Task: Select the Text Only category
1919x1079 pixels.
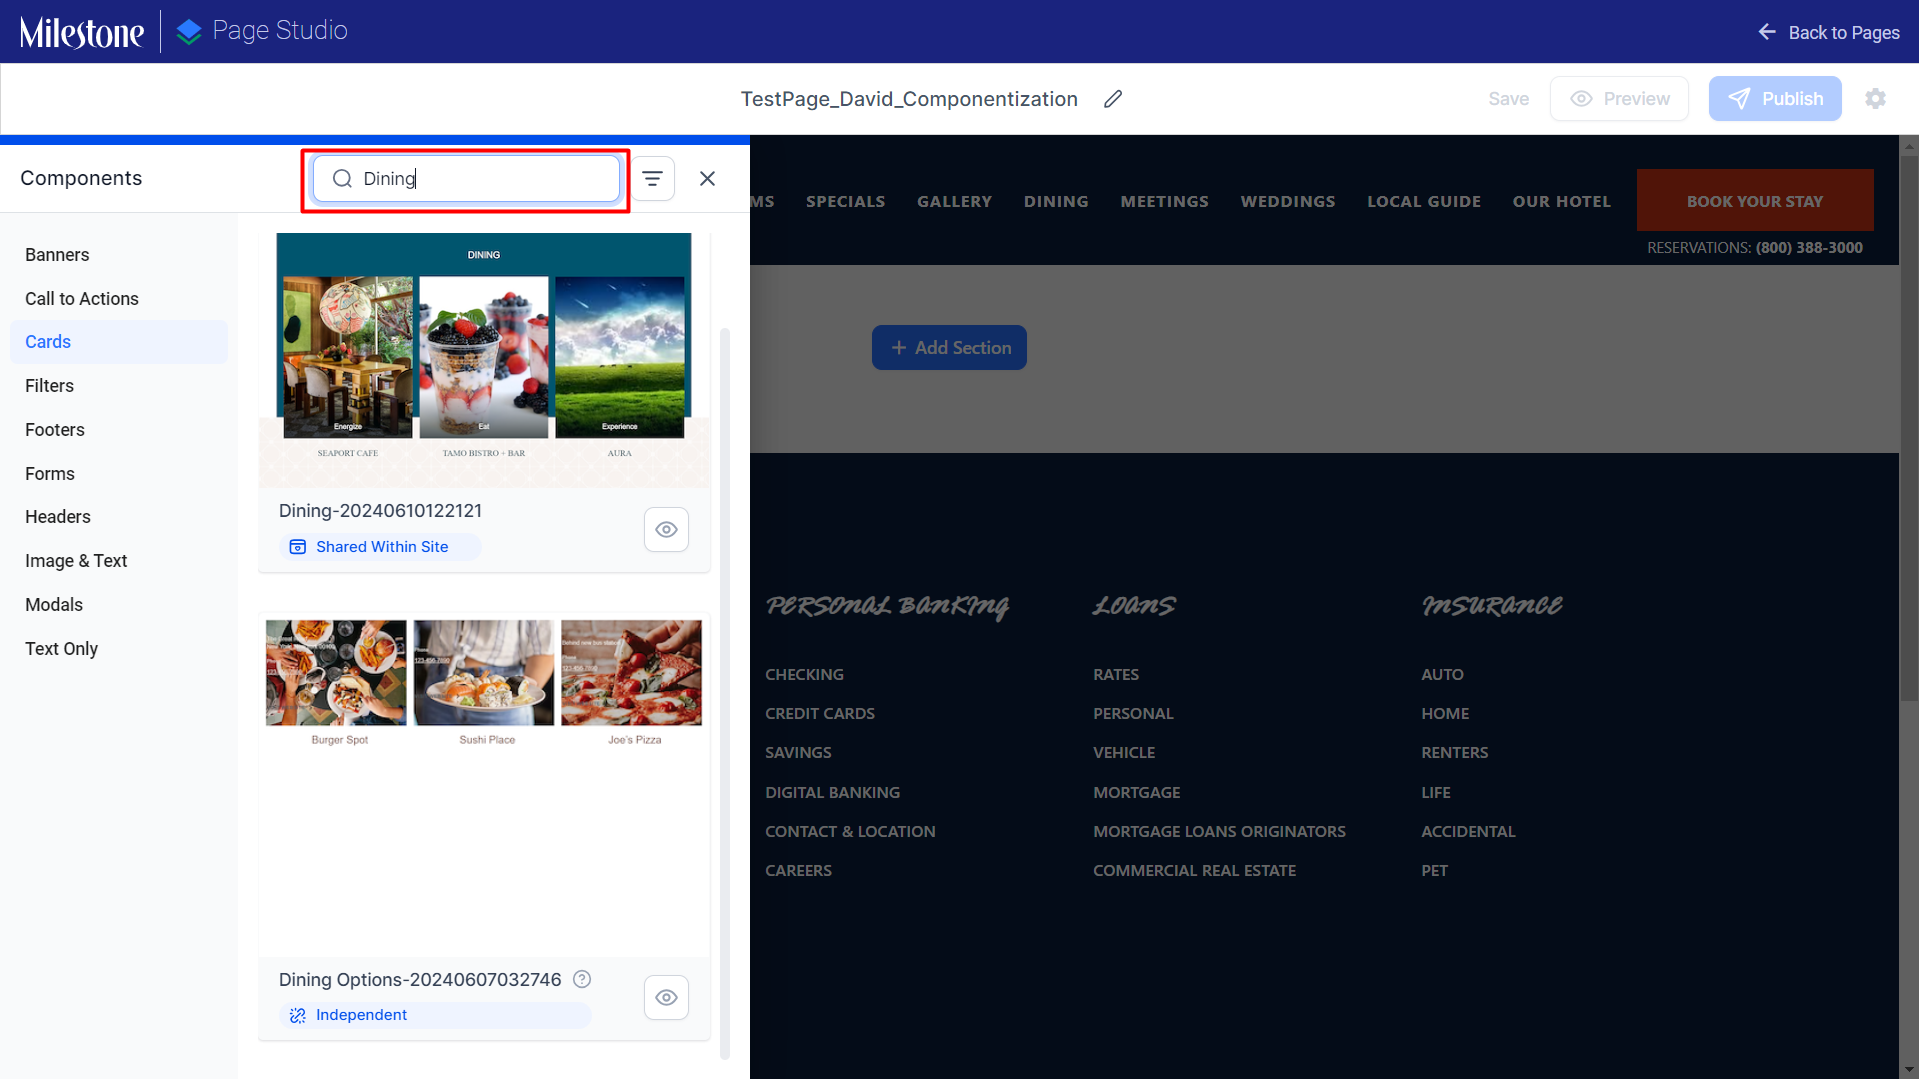Action: [x=119, y=649]
